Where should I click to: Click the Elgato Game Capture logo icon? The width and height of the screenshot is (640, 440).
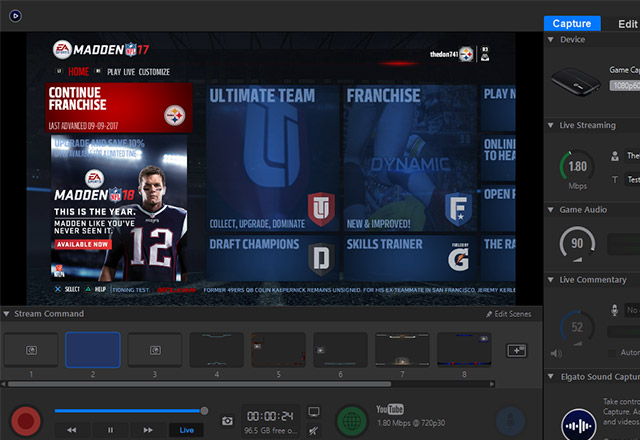coord(16,16)
